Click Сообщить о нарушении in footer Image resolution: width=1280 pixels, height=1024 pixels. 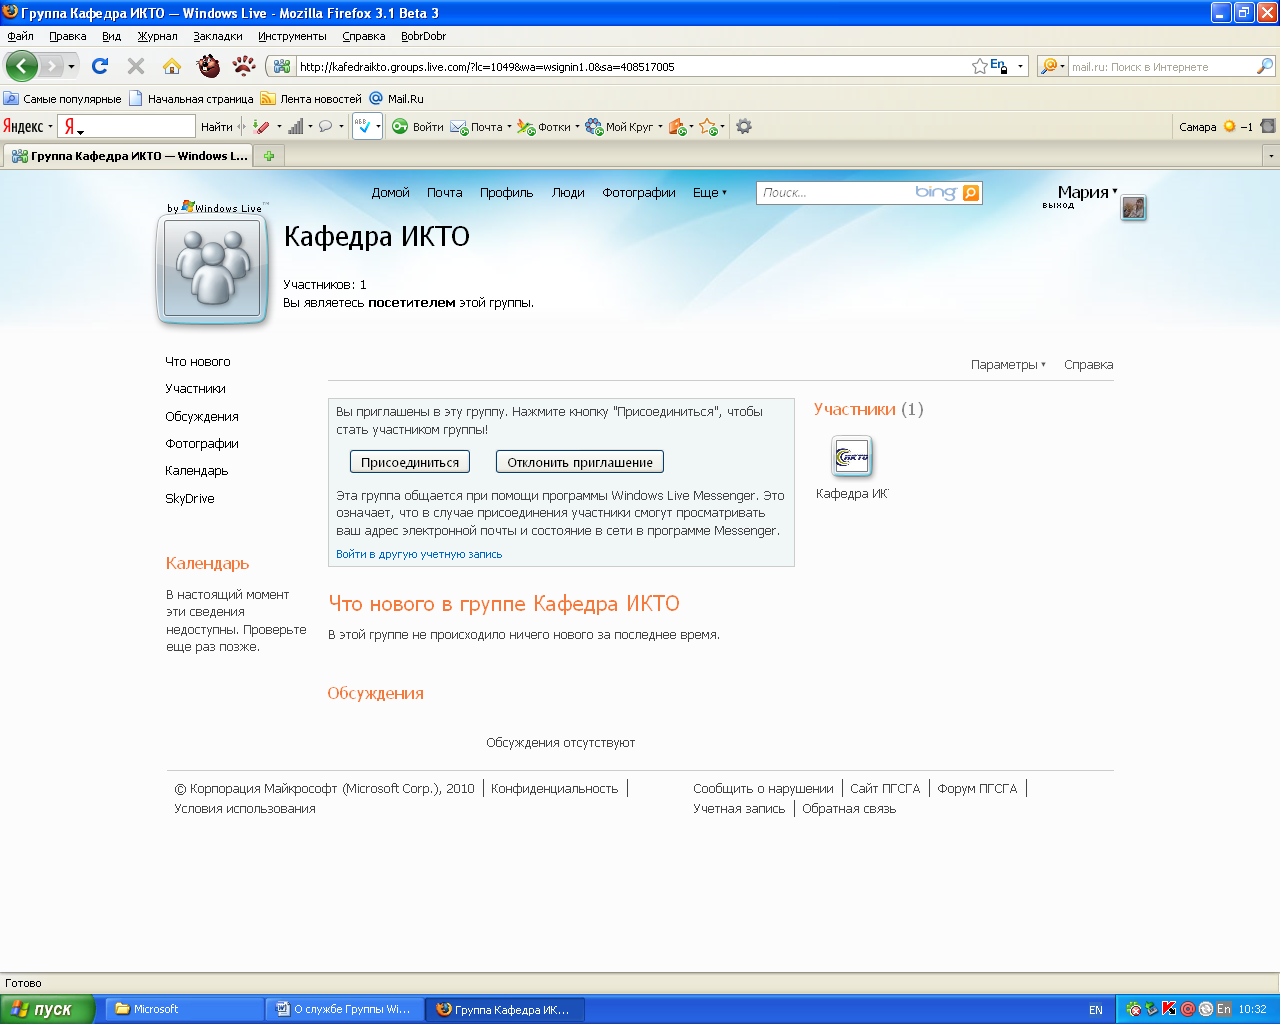(763, 789)
